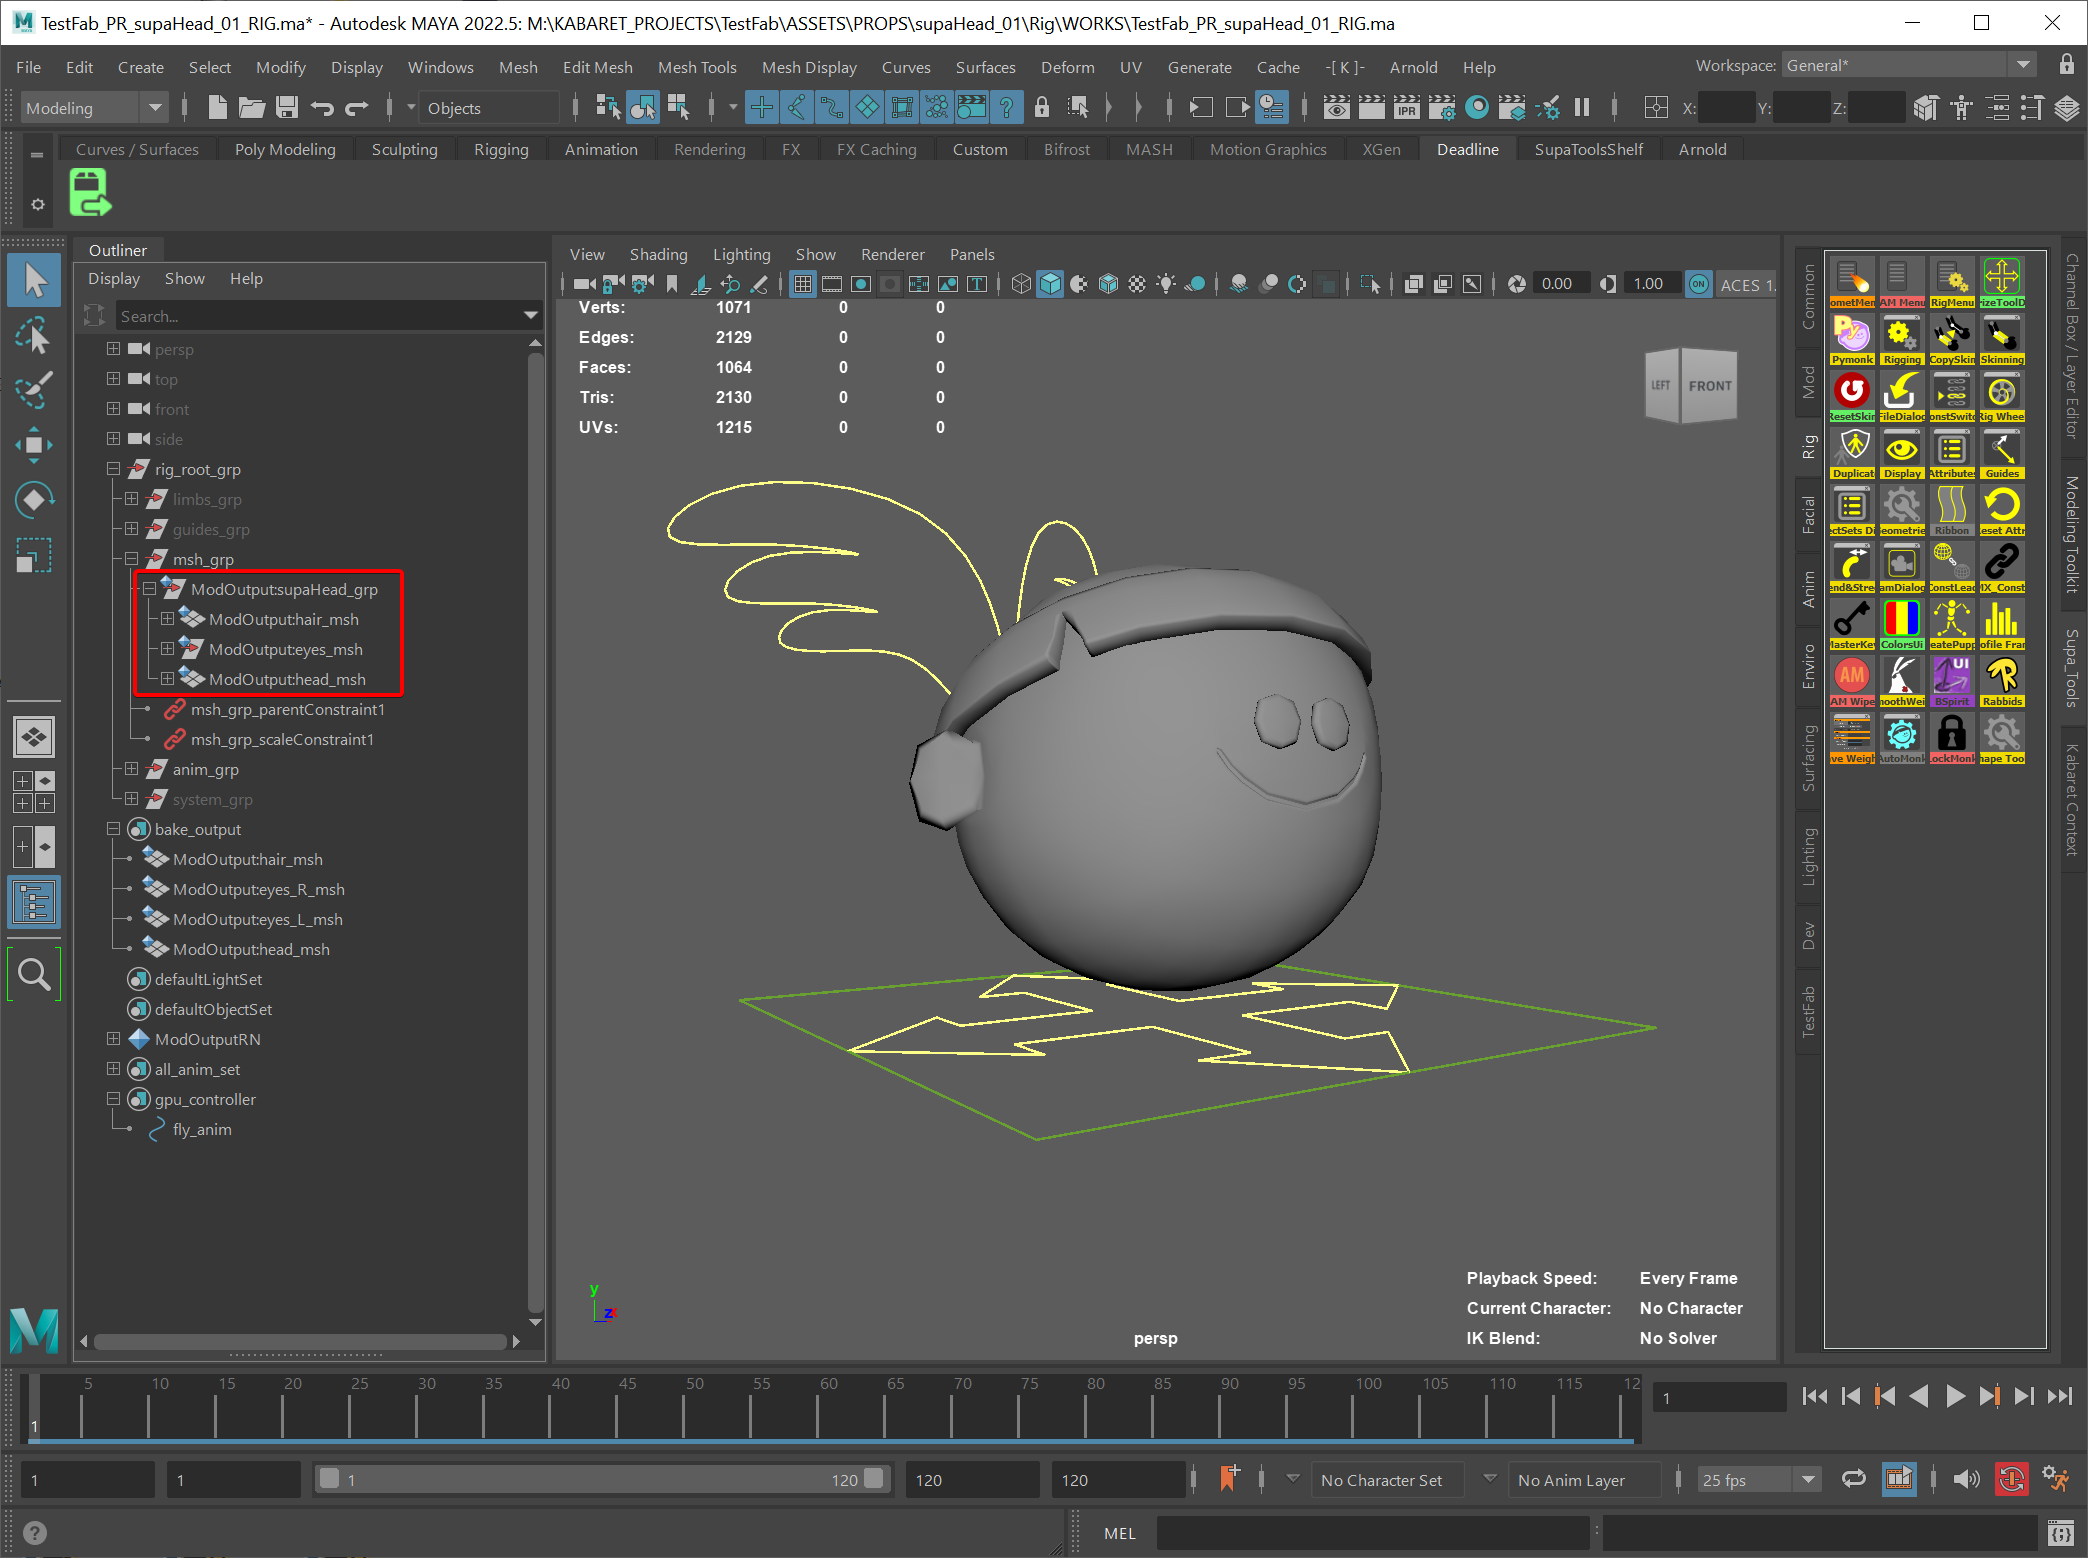
Task: Toggle the auto keyframe button
Action: [x=2011, y=1479]
